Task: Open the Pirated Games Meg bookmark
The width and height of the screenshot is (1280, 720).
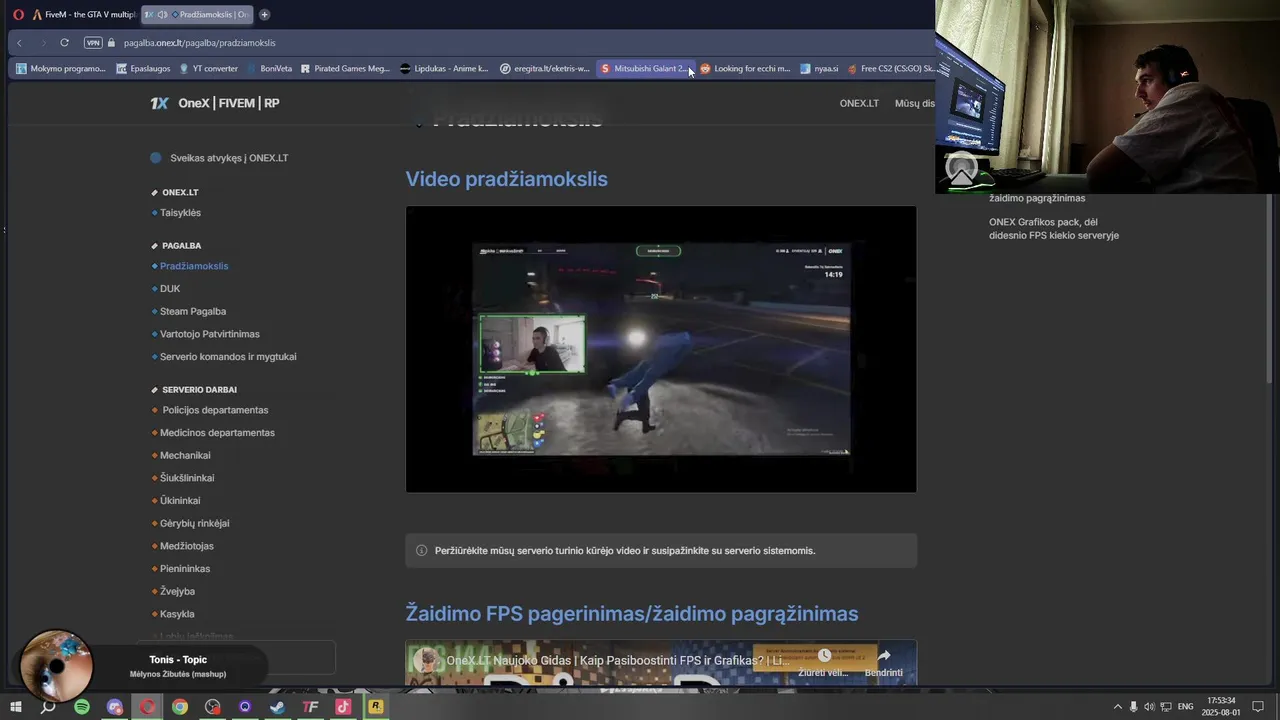Action: [345, 69]
